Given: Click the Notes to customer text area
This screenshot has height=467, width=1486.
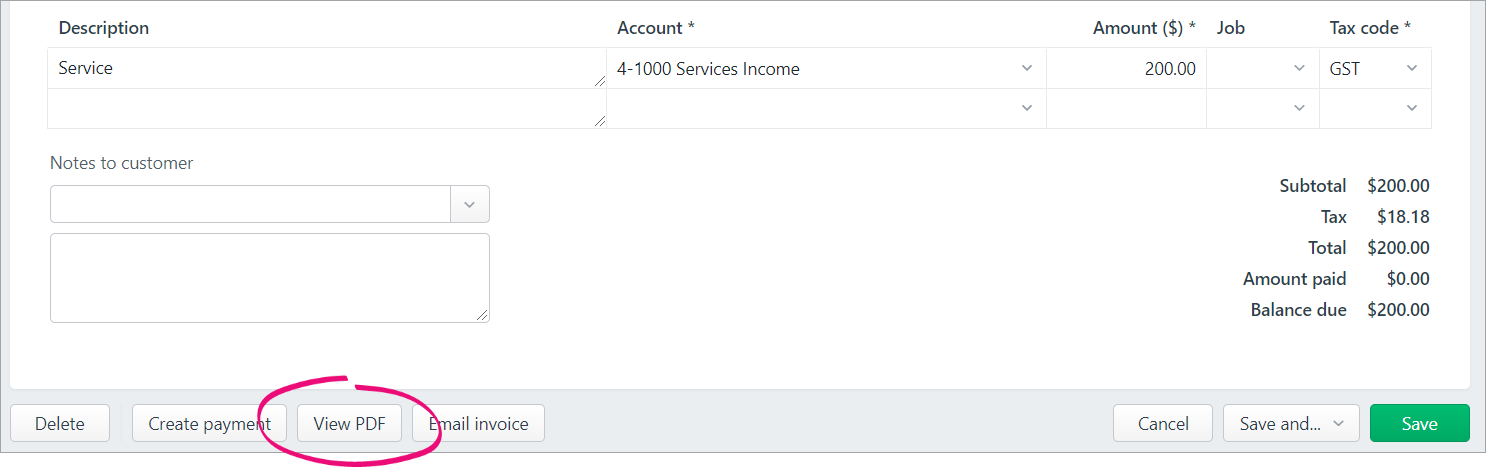Looking at the screenshot, I should [269, 277].
